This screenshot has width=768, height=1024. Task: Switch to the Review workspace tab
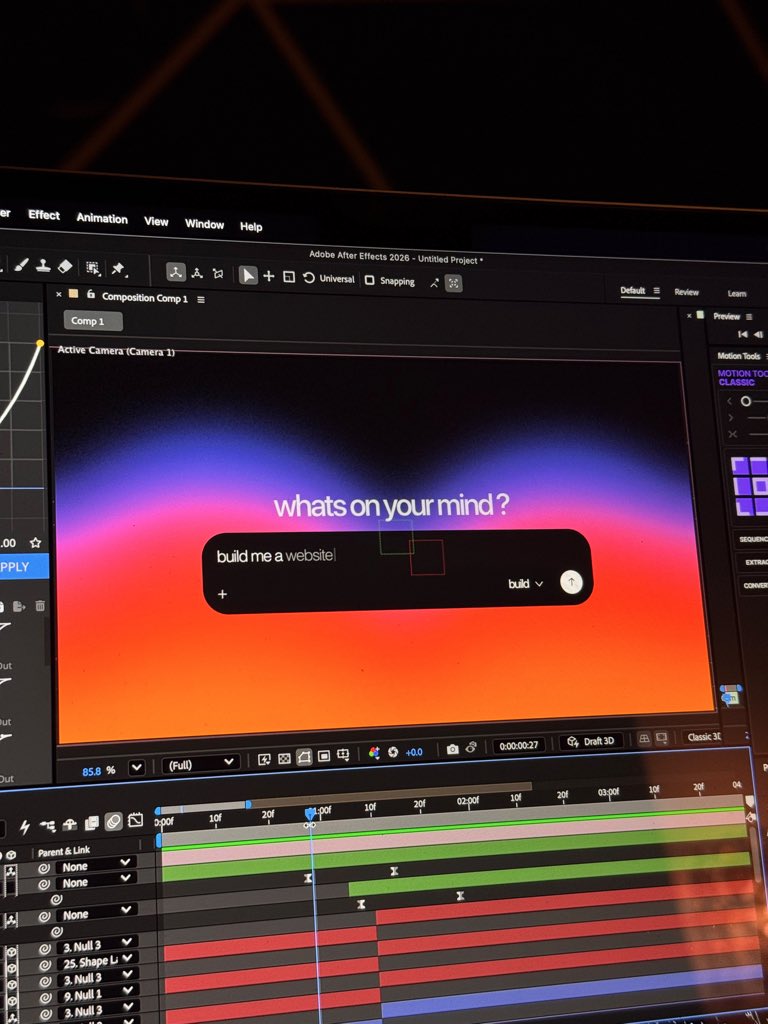click(686, 292)
